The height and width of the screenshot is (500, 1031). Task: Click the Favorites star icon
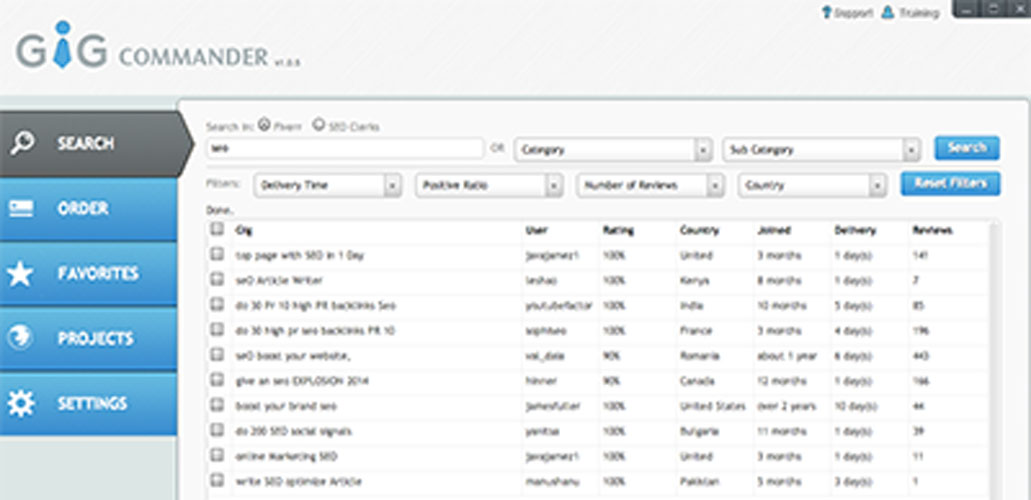(20, 274)
